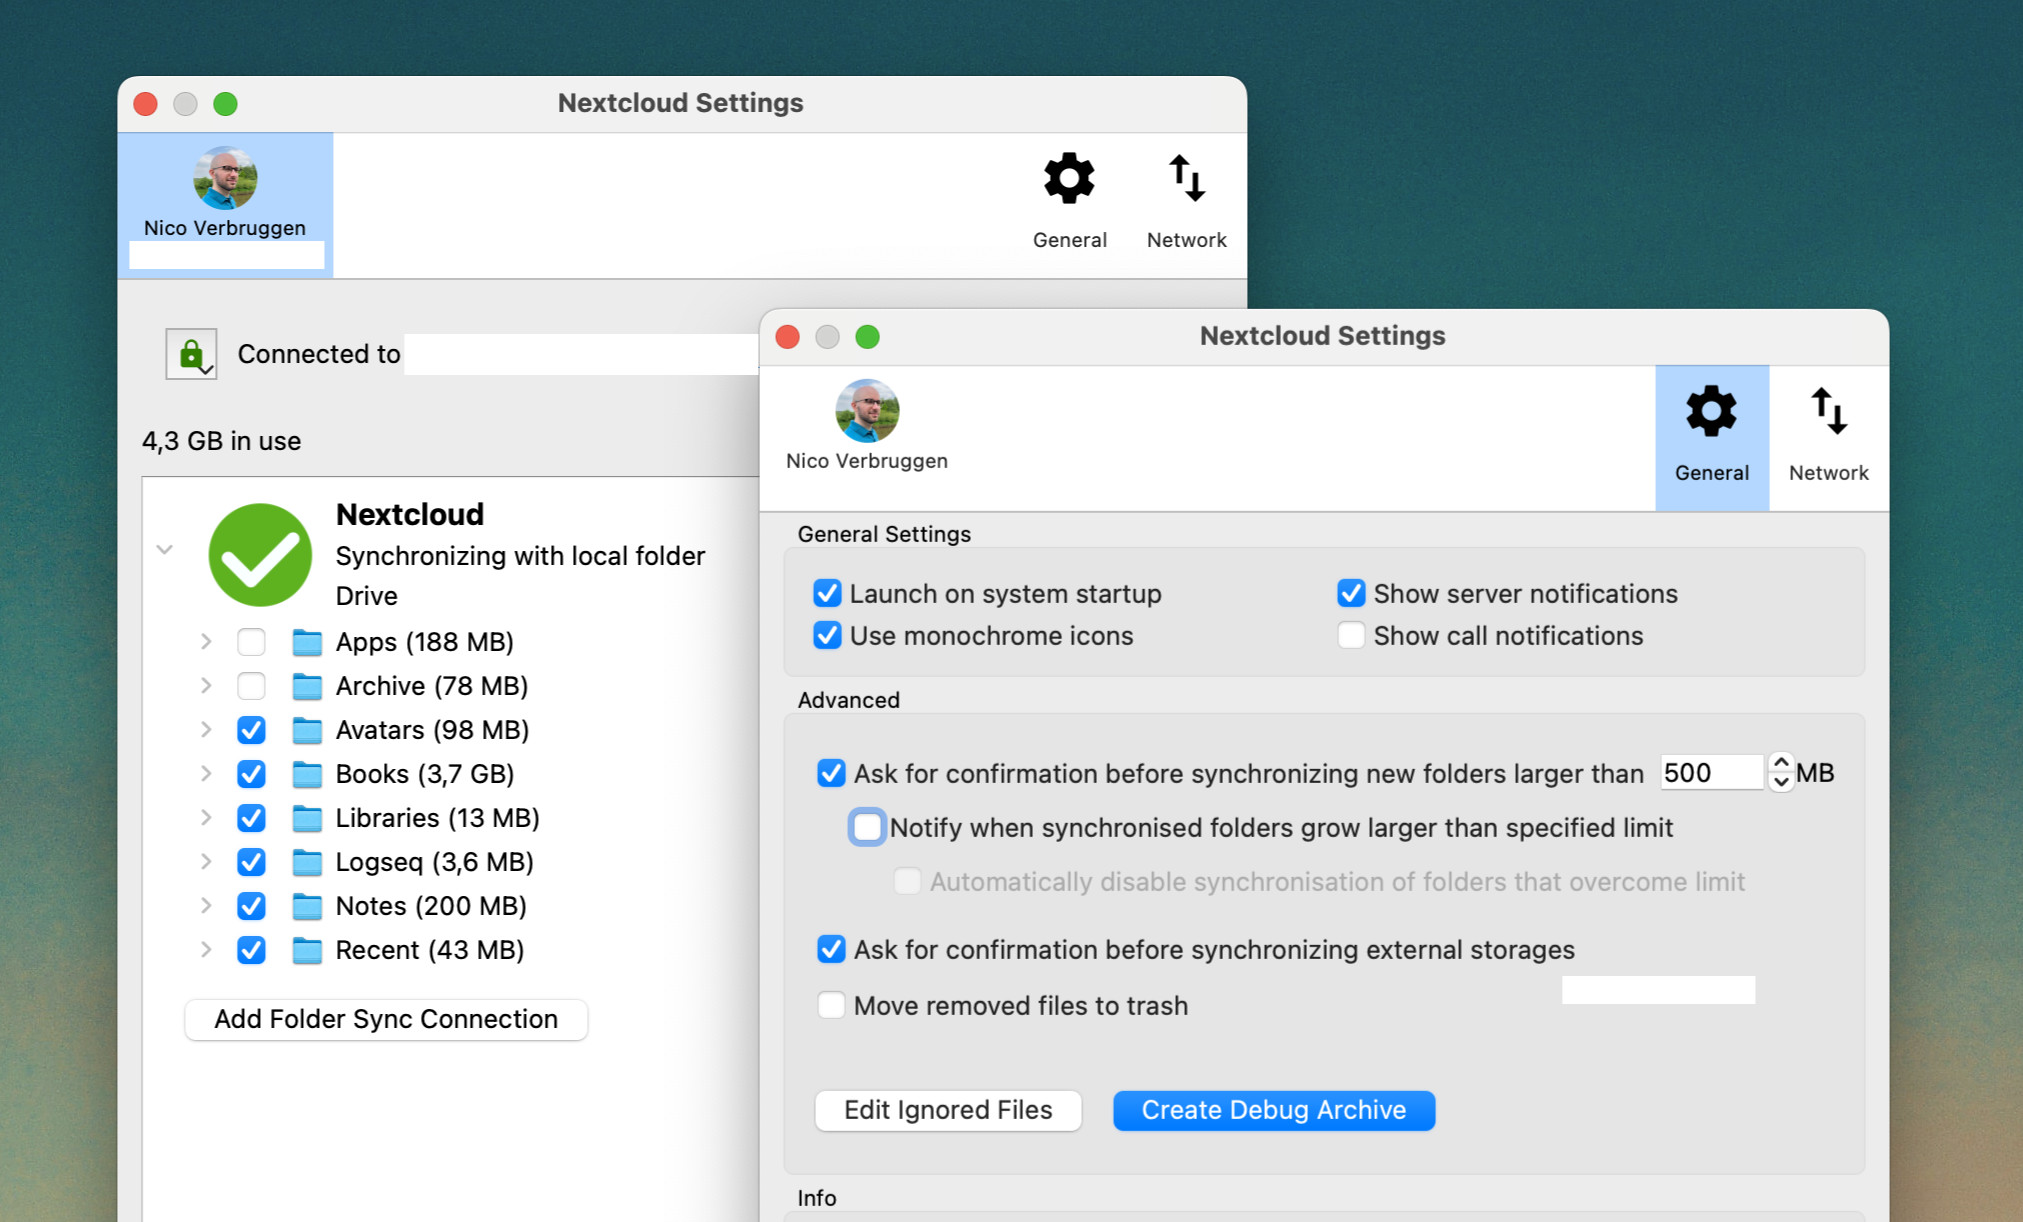
Task: Click the Apps folder icon
Action: tap(307, 642)
